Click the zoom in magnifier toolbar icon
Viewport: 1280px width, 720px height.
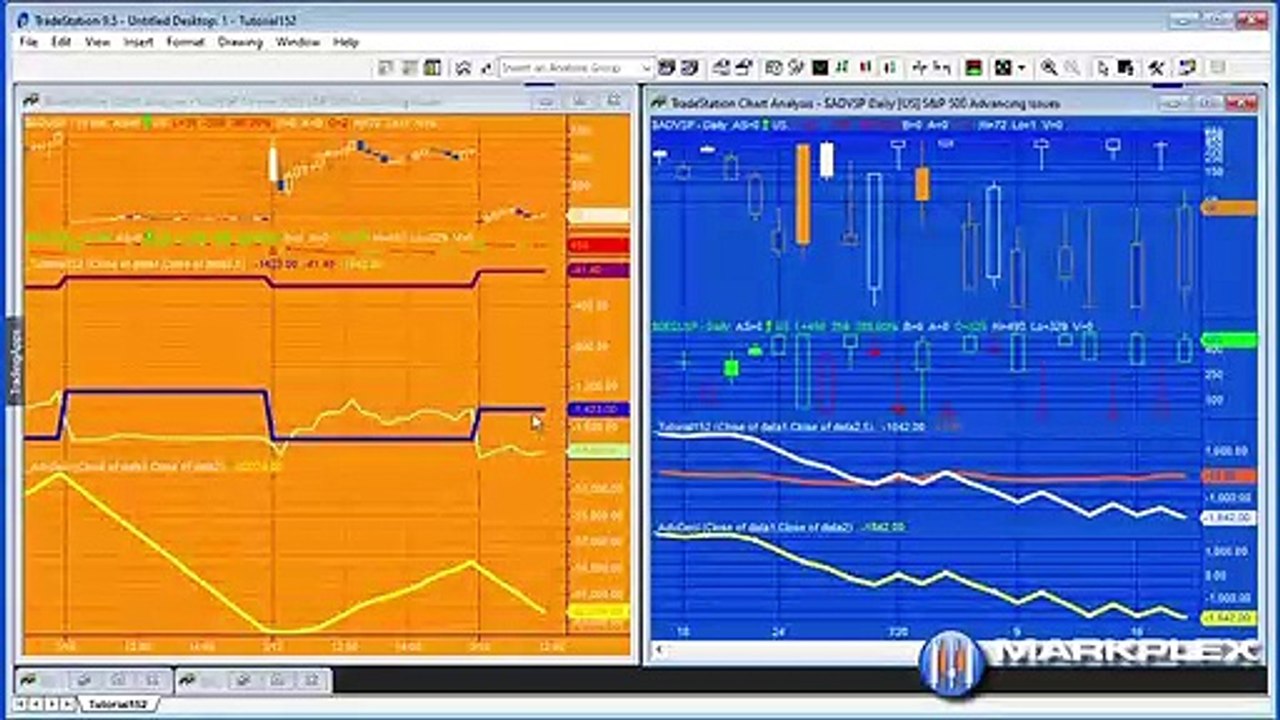point(1049,68)
